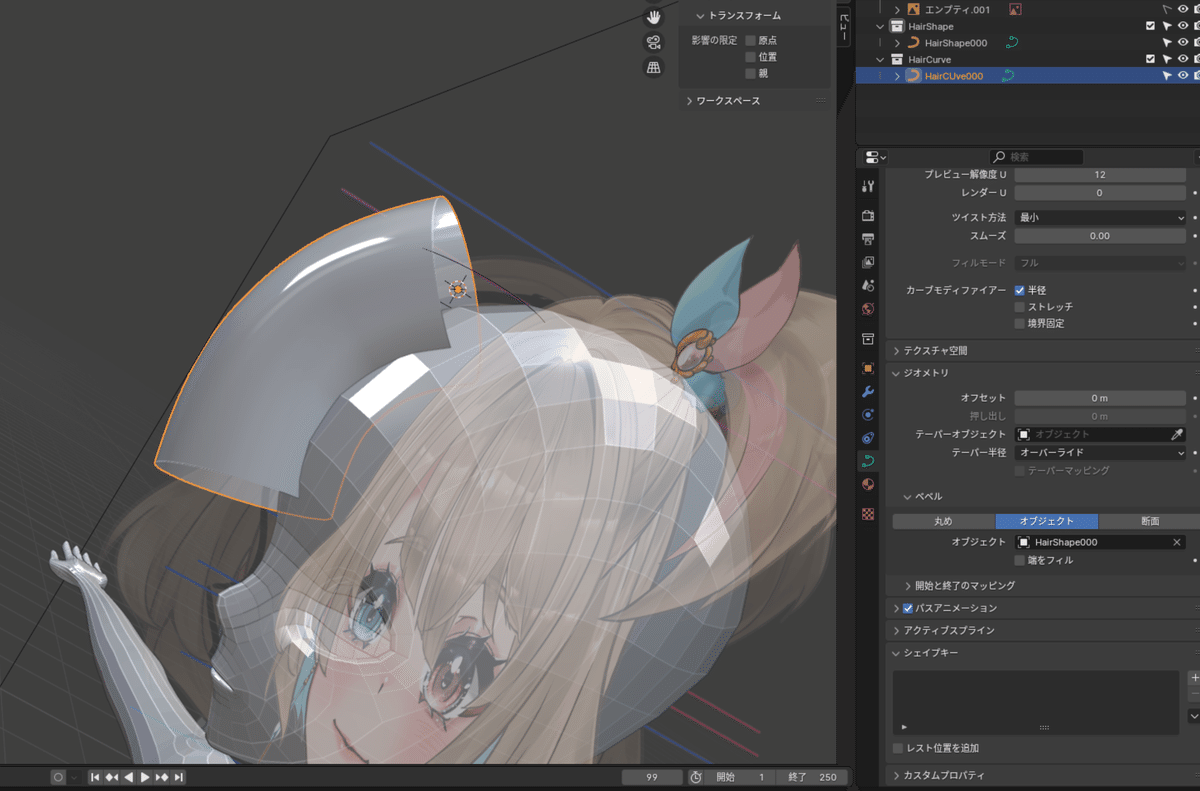
Task: Select オブジェクト bevel mode tab
Action: [x=1046, y=521]
